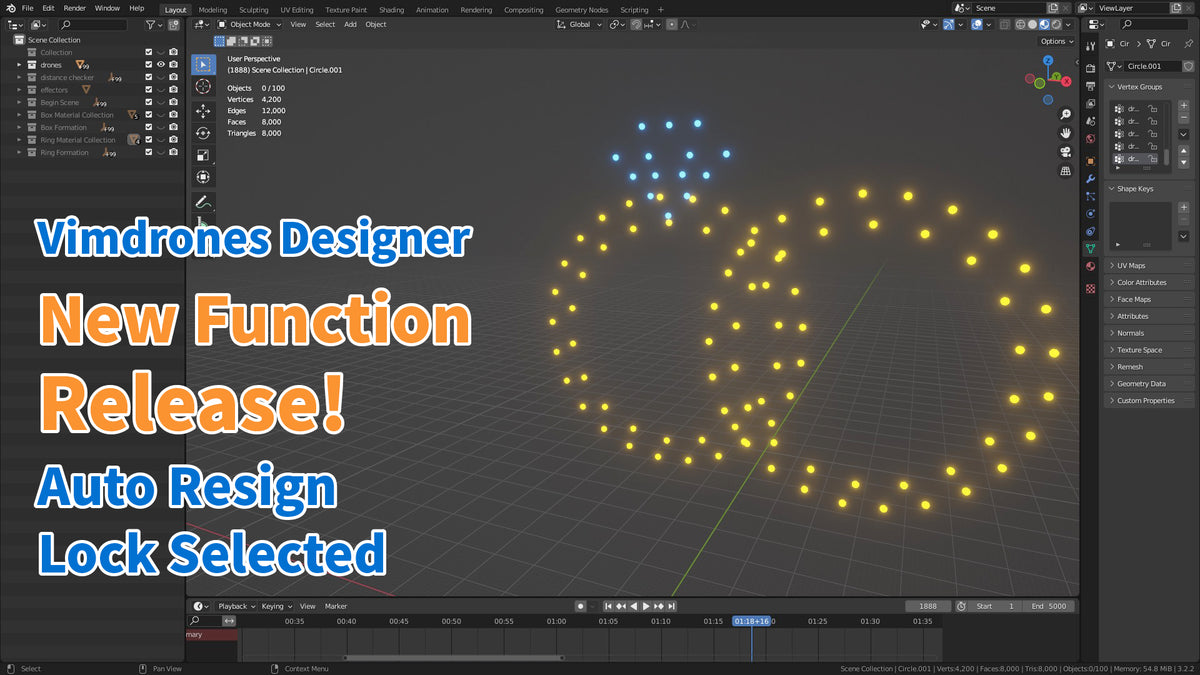This screenshot has height=675, width=1200.
Task: Toggle snapping with the magnet icon
Action: tap(613, 24)
